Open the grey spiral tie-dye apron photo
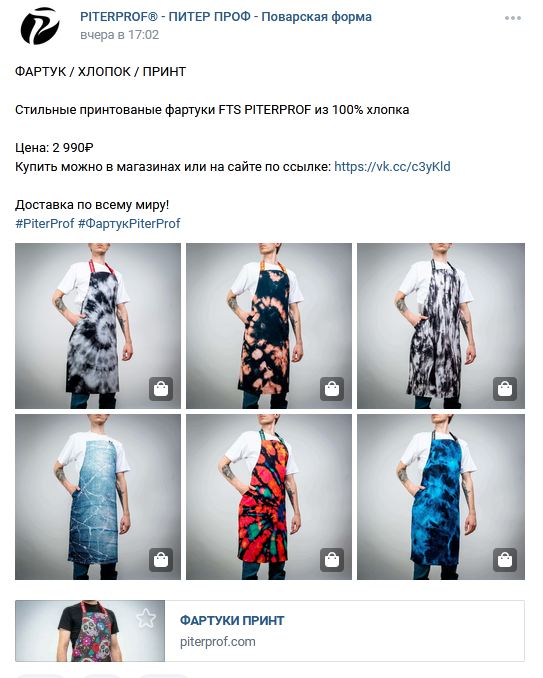This screenshot has width=543, height=678. tap(98, 326)
